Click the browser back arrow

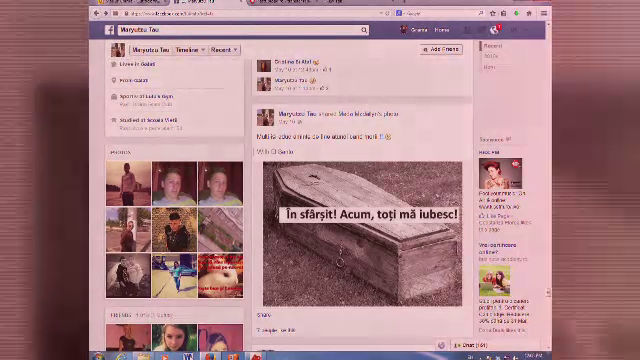click(96, 13)
